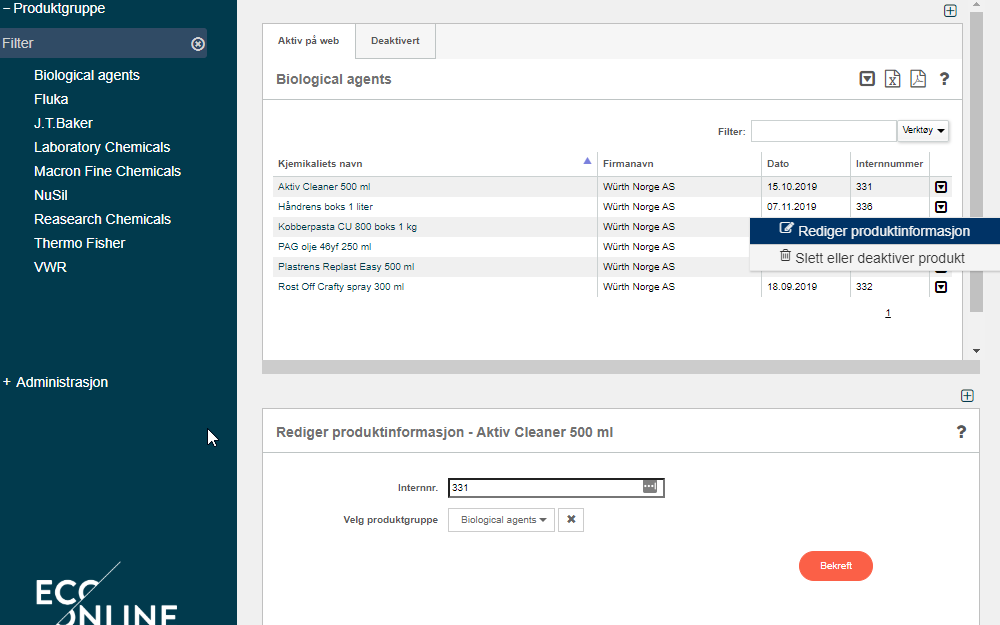Select the J.T.Baker product group
Viewport: 1000px width, 625px height.
(63, 123)
